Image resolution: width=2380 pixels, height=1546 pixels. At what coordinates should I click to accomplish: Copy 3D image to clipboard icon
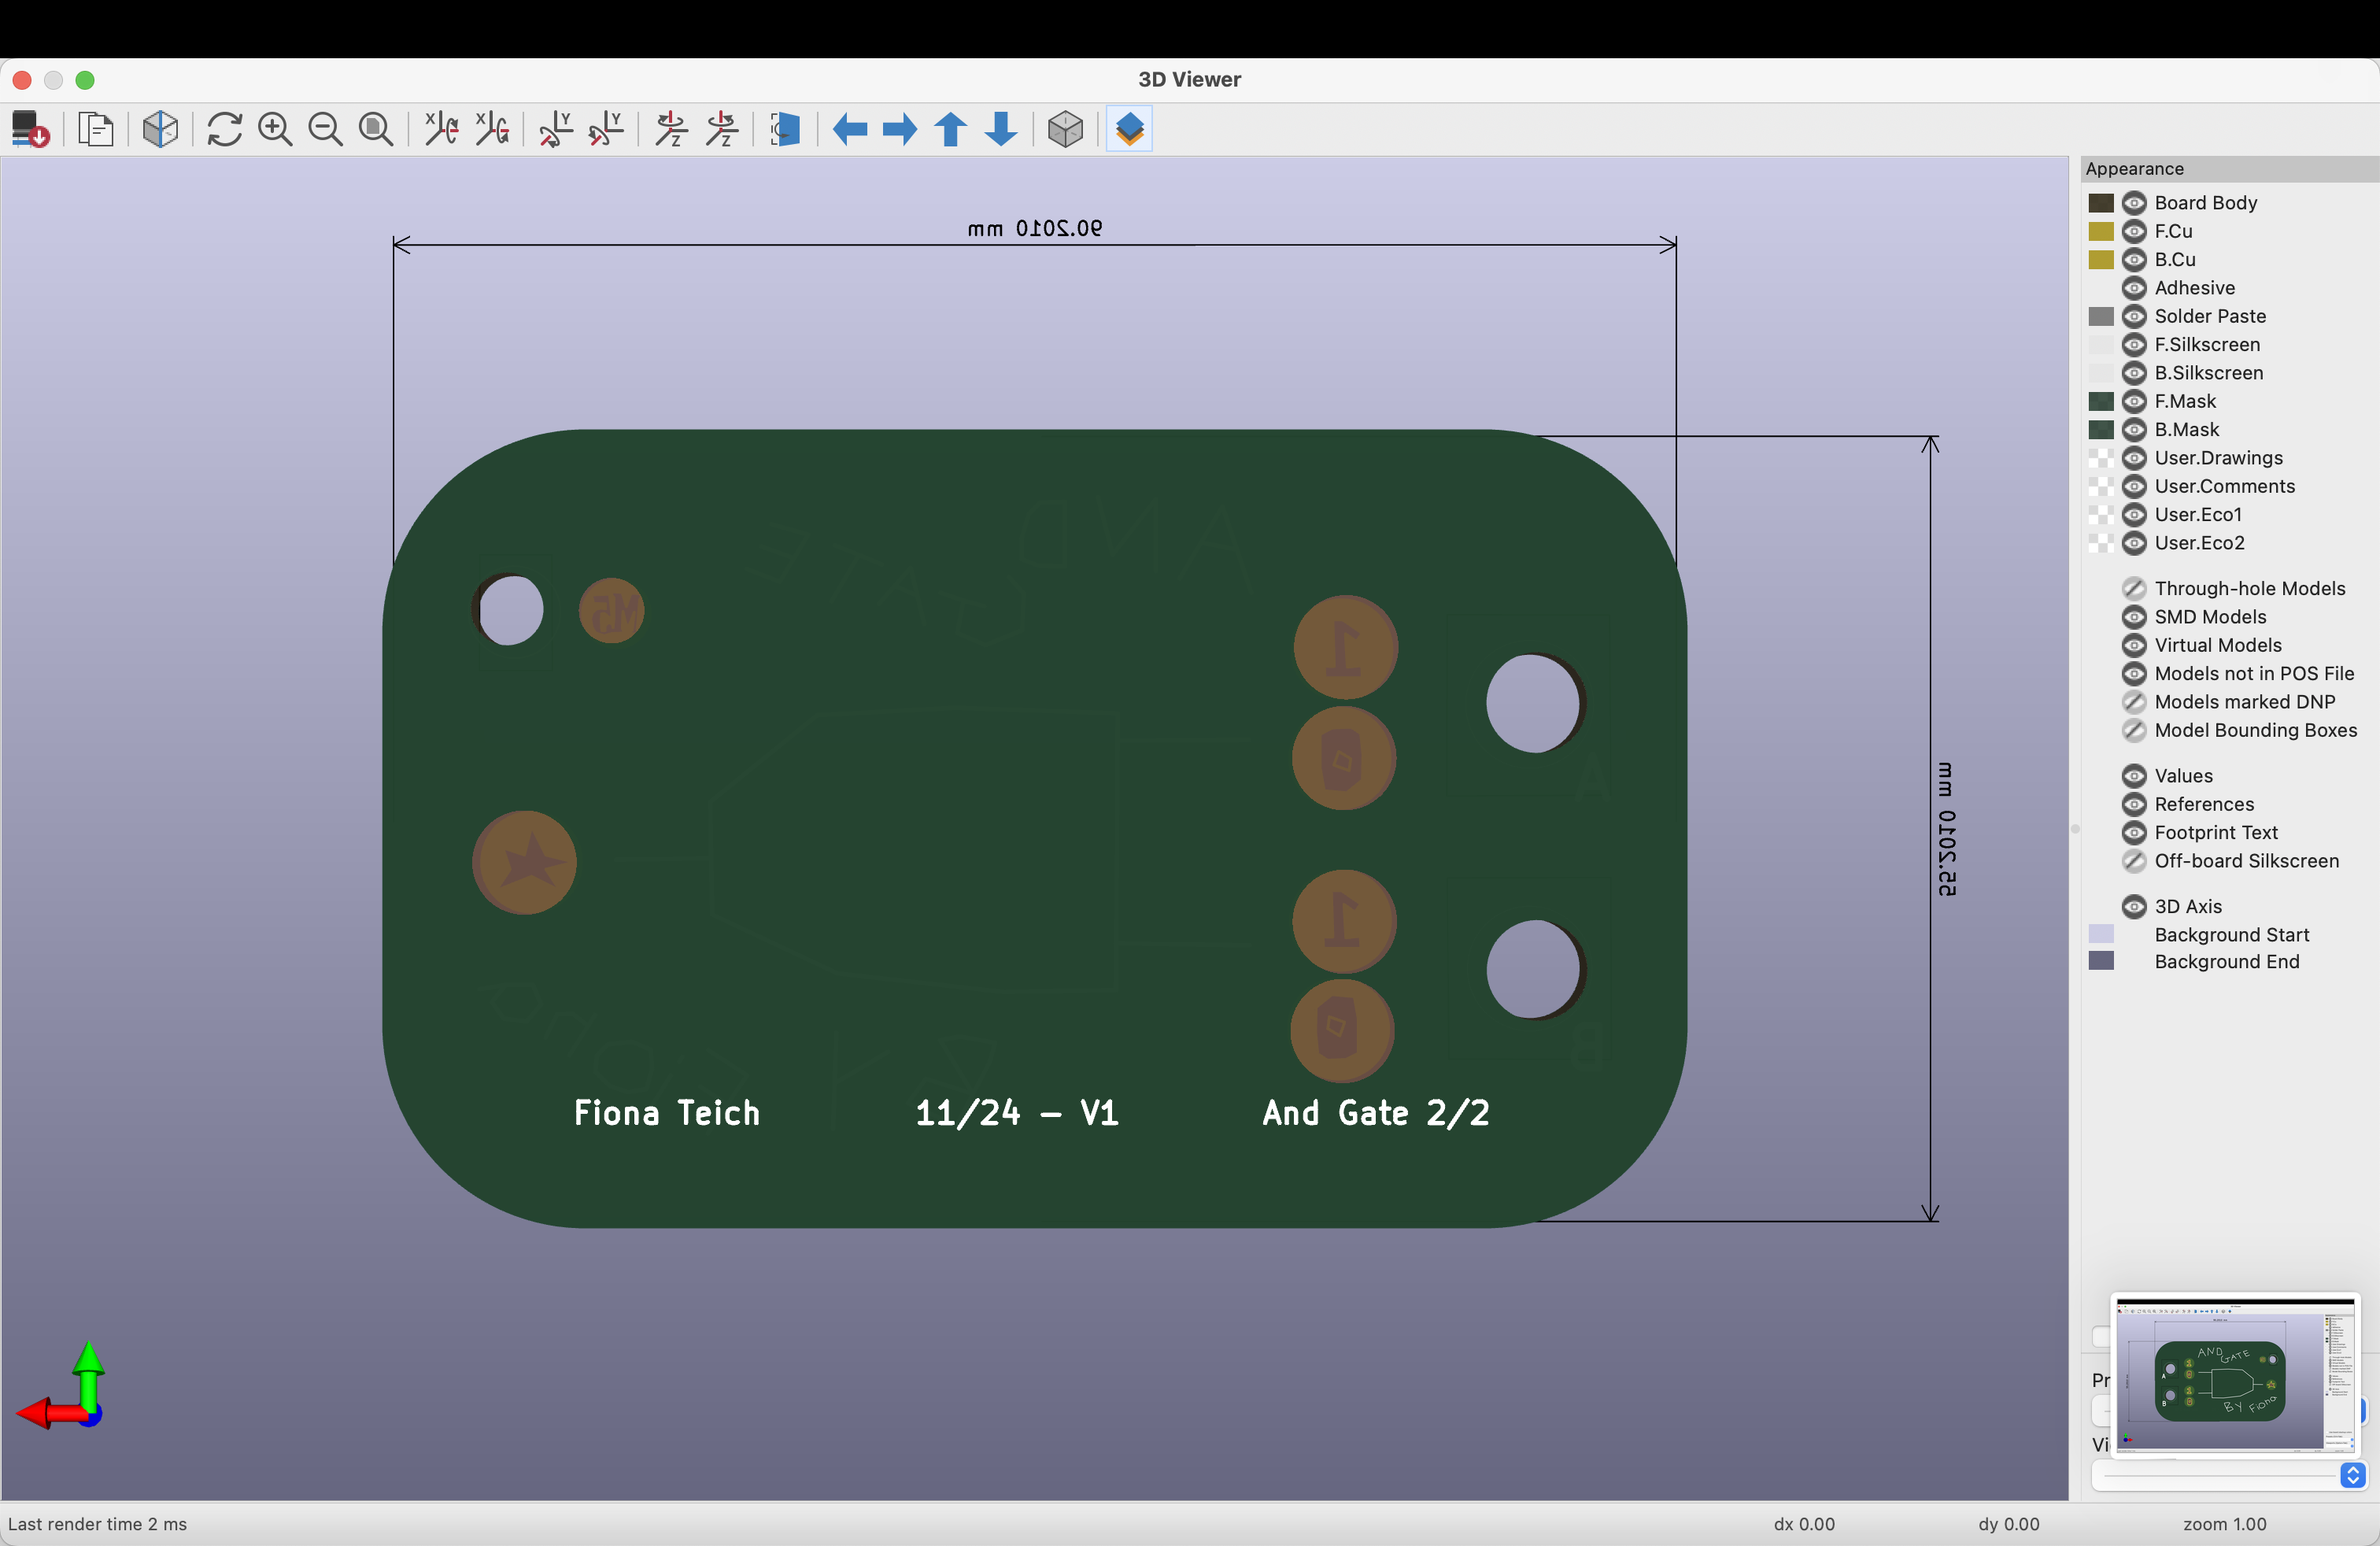96,129
